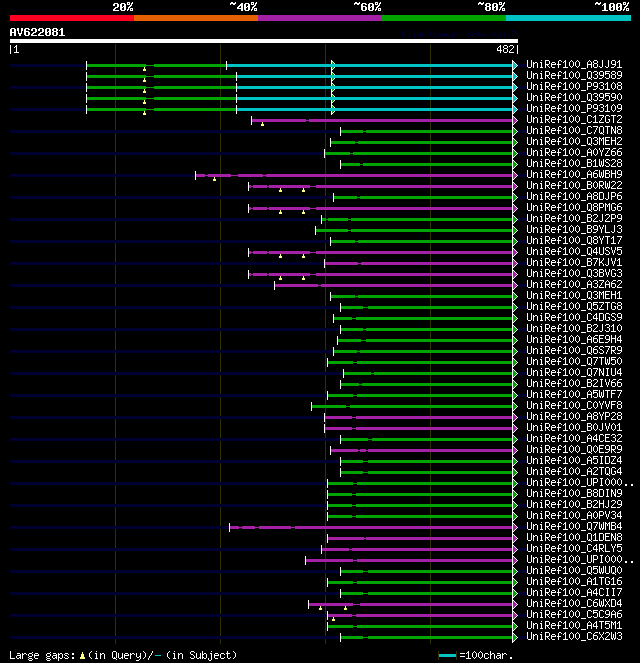Click the UniRef100_A8YP28 label
Screen dimensions: 640x663
coord(574,416)
